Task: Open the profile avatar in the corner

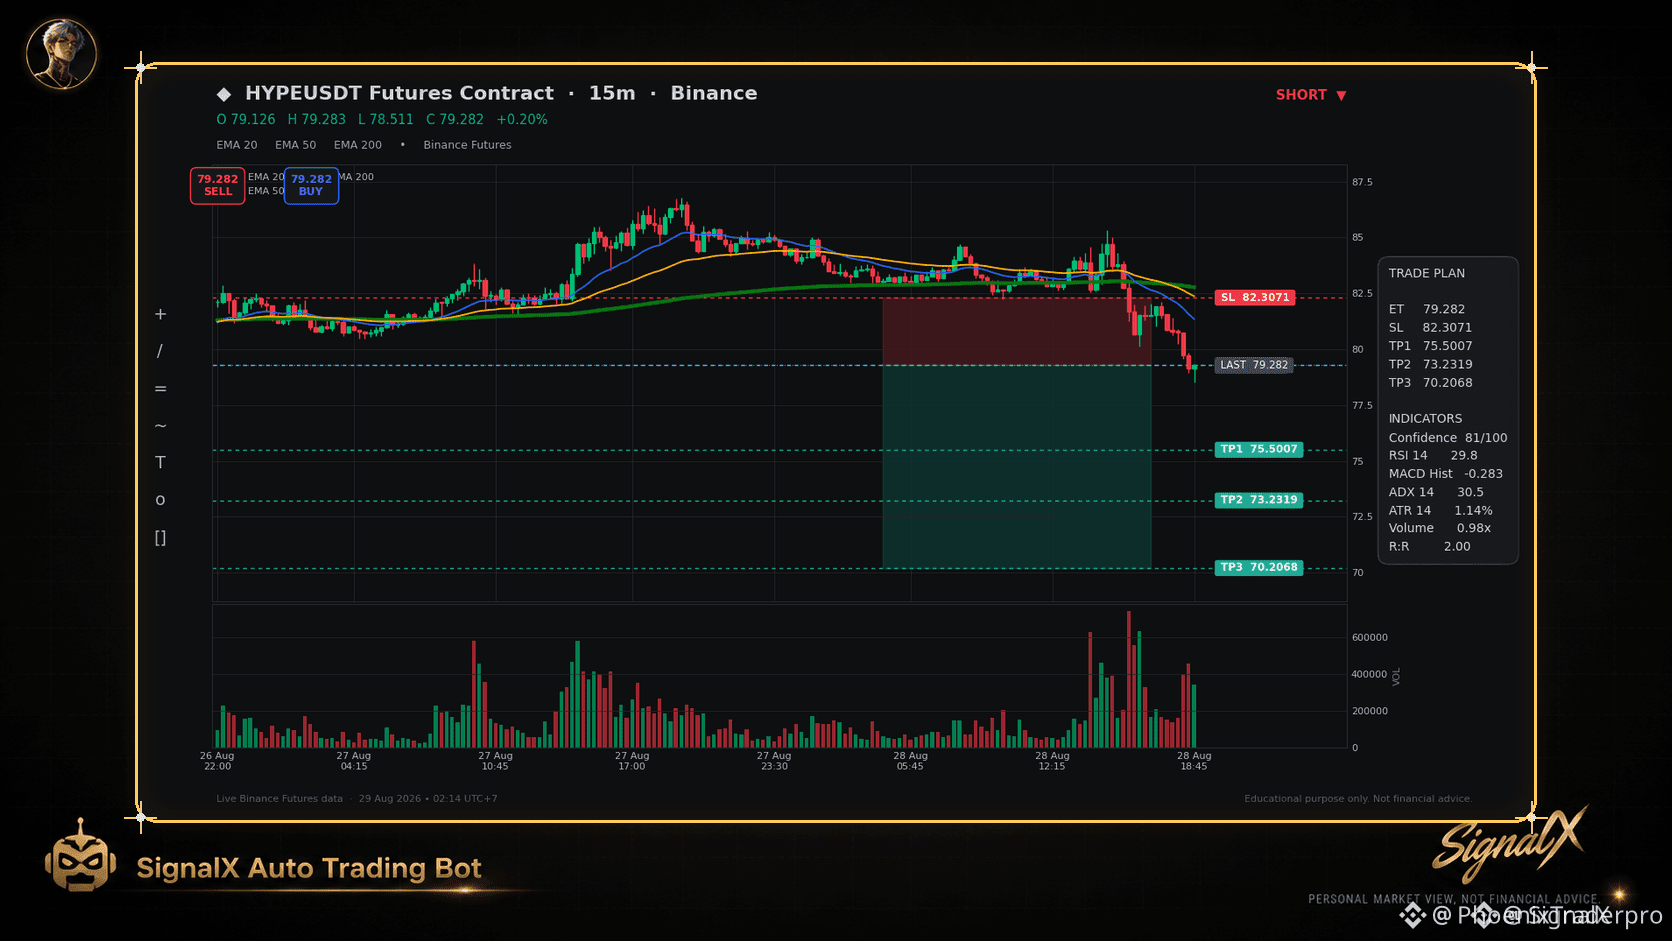Action: click(61, 54)
